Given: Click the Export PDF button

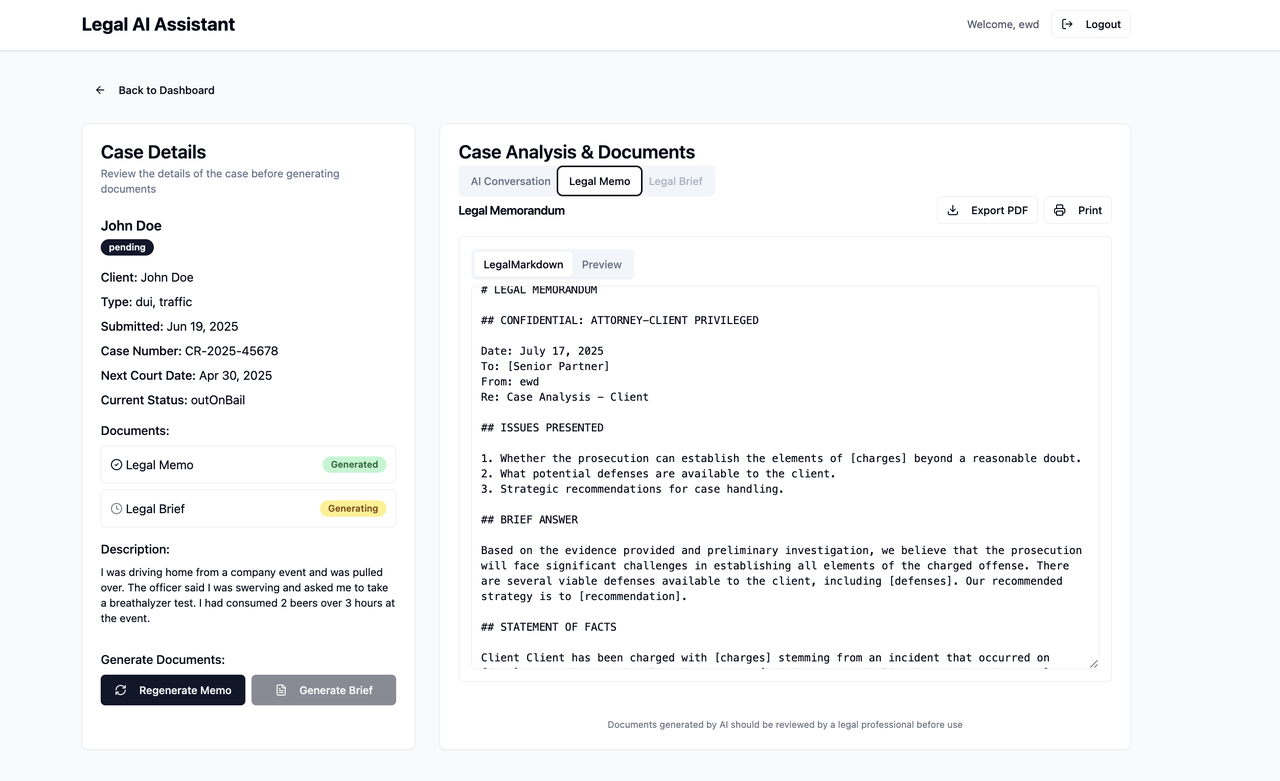Looking at the screenshot, I should coord(987,210).
